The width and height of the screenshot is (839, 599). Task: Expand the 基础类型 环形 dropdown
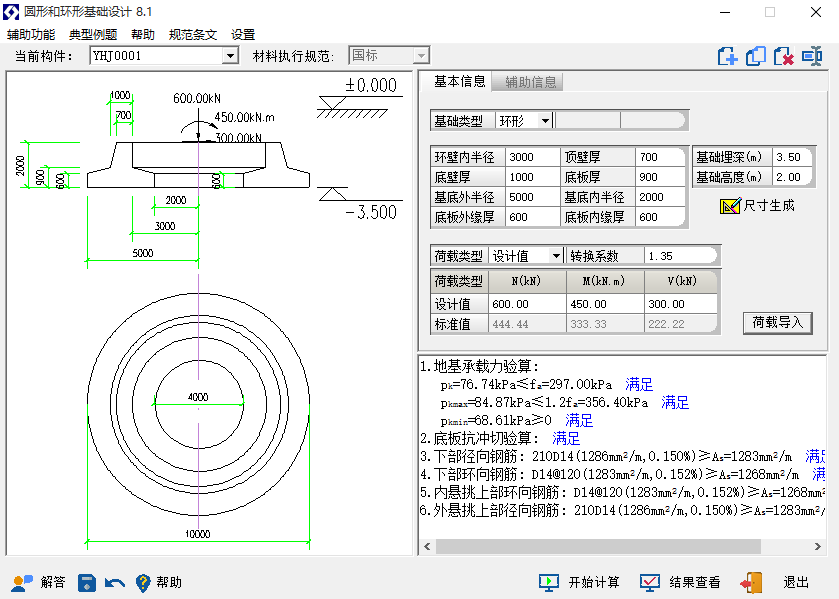[x=545, y=121]
